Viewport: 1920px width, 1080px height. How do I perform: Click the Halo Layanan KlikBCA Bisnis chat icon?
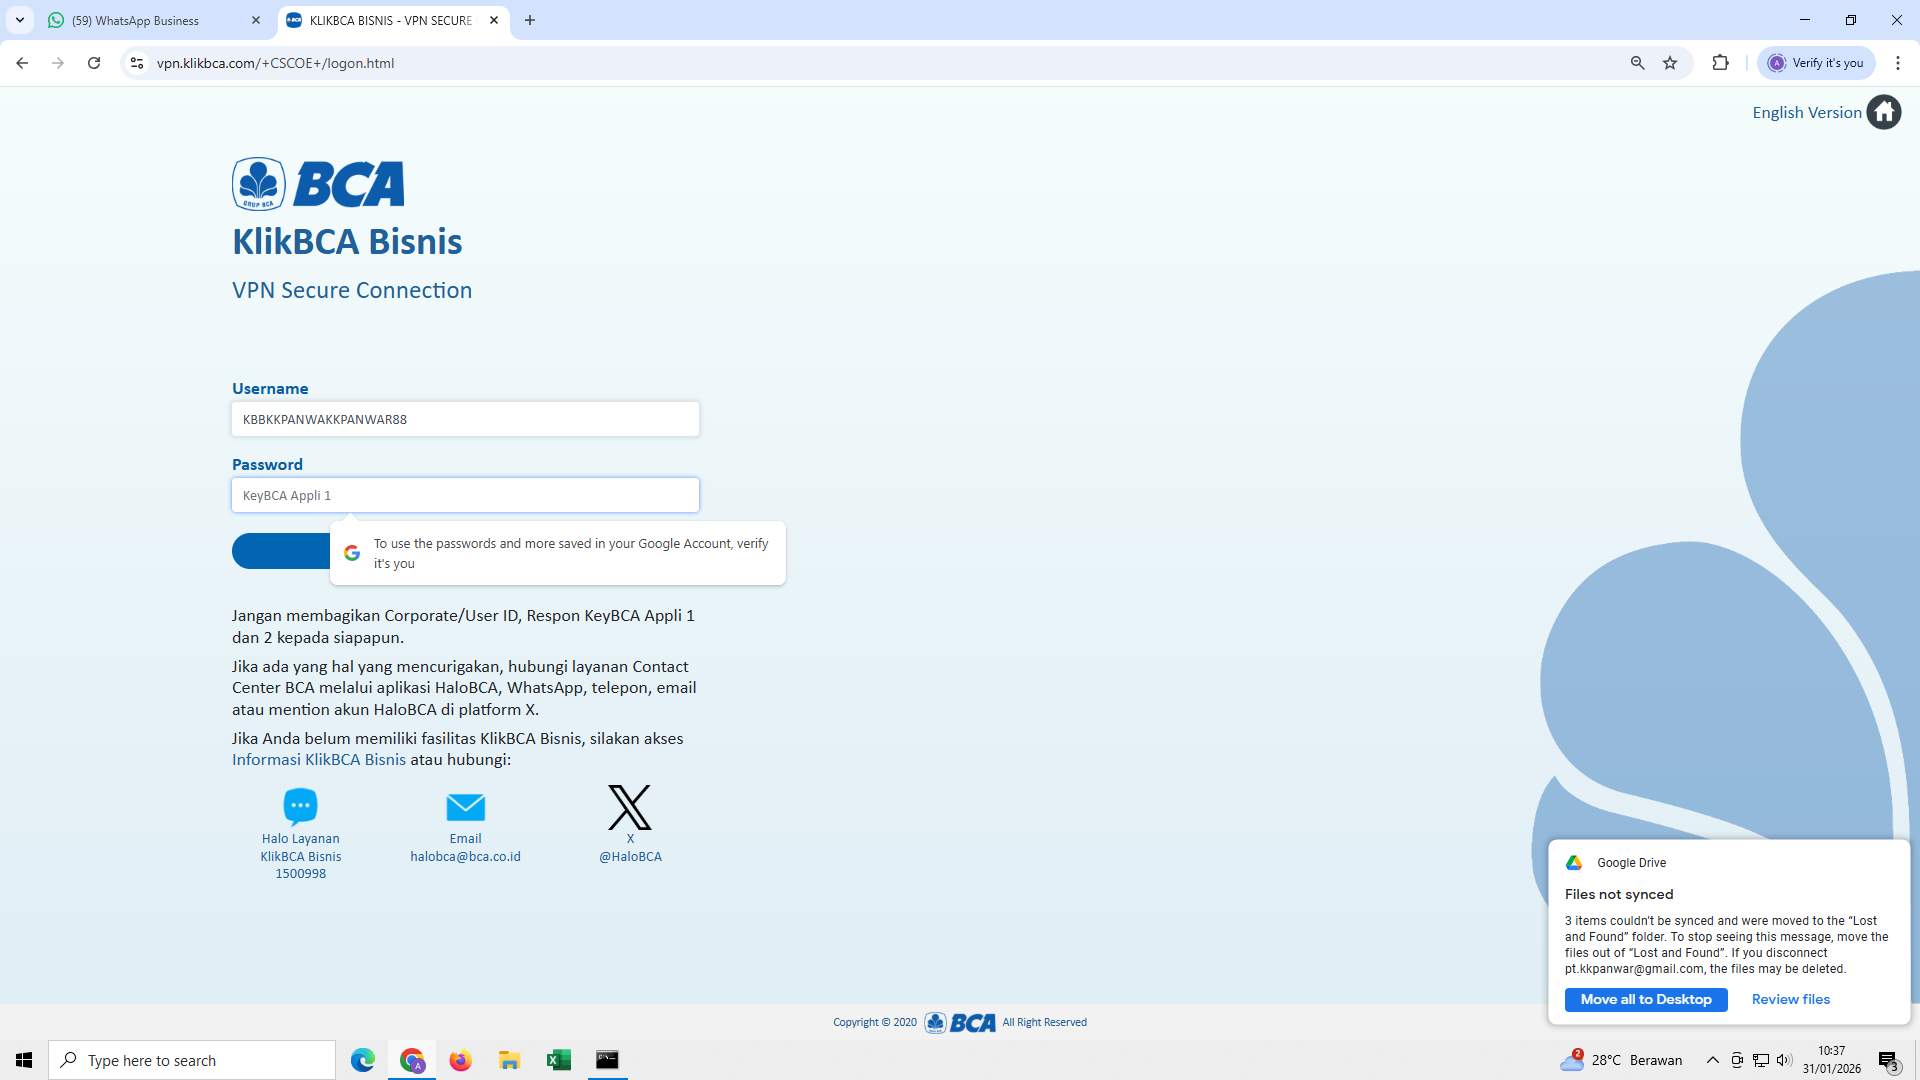[x=300, y=807]
